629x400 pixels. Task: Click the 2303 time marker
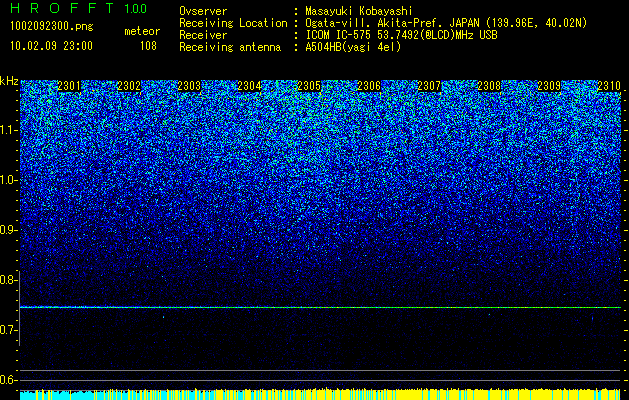[x=189, y=86]
